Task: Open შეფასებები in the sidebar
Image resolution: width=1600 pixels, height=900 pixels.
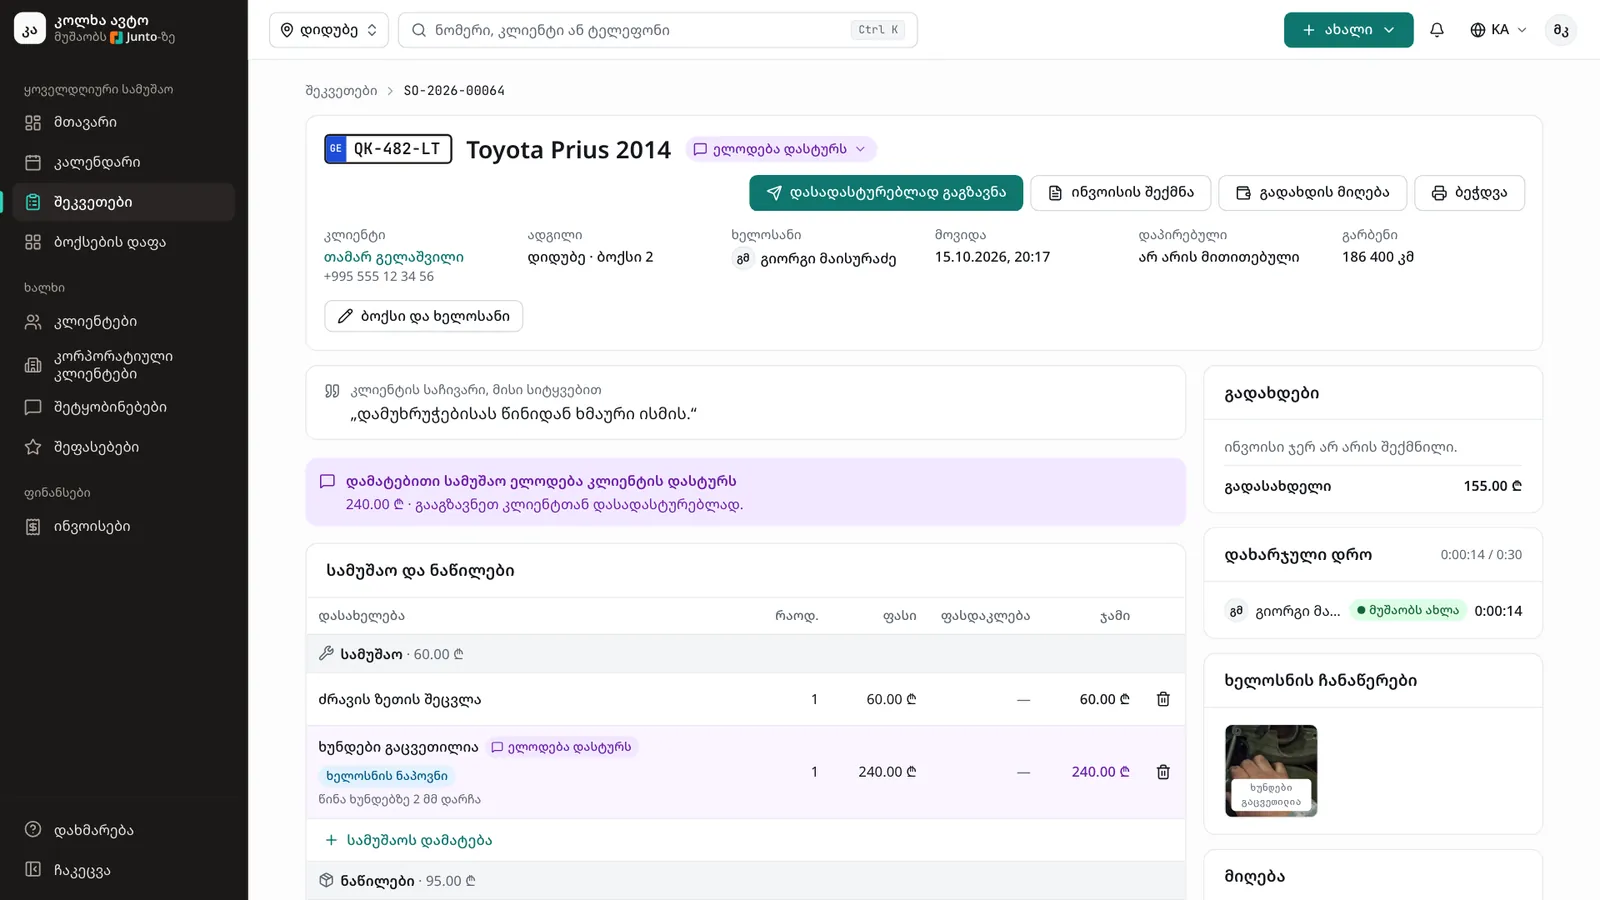Action: [124, 447]
